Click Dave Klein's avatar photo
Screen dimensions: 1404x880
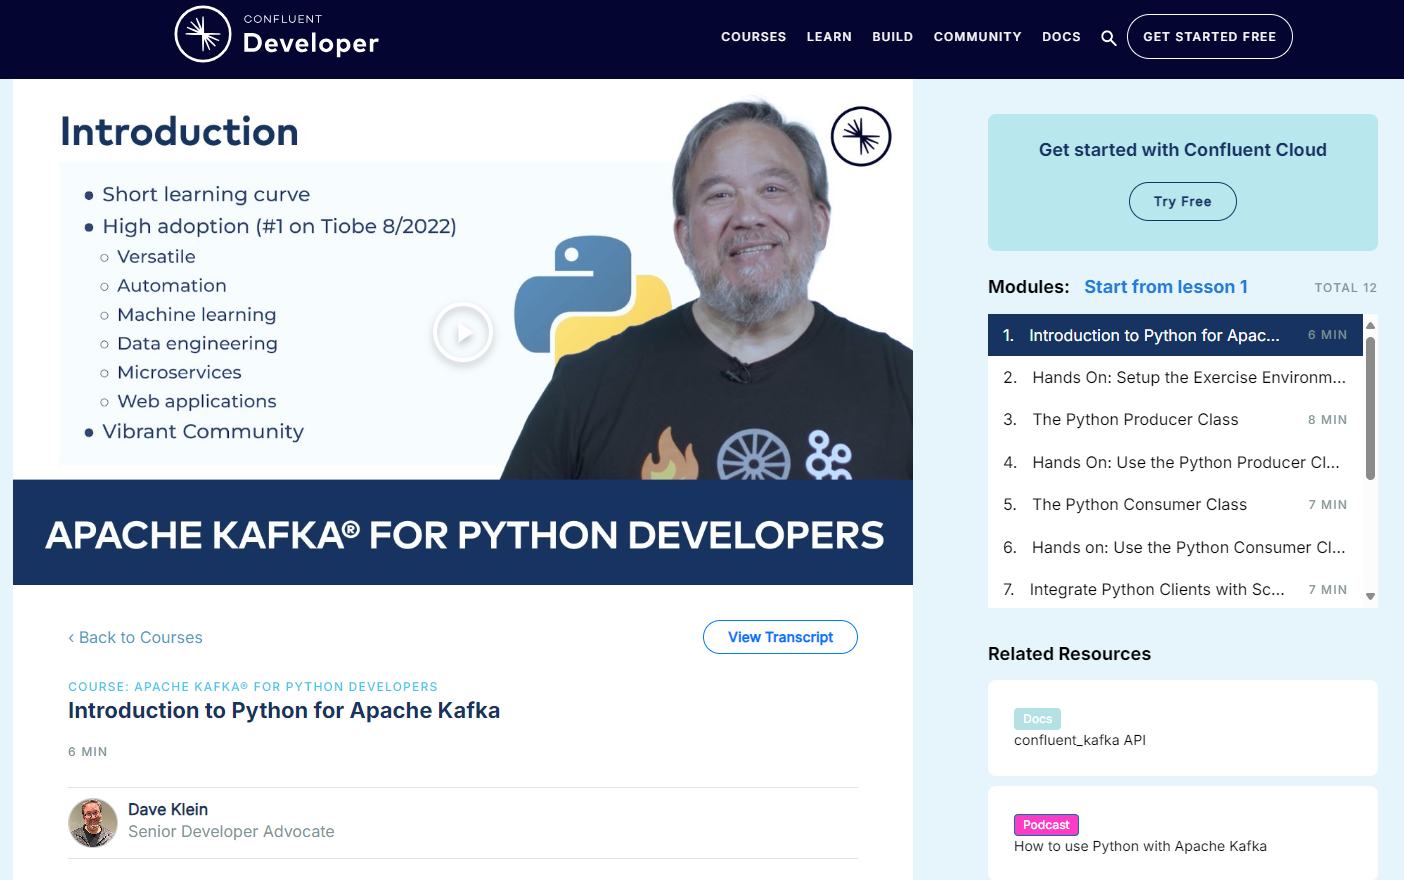[93, 823]
